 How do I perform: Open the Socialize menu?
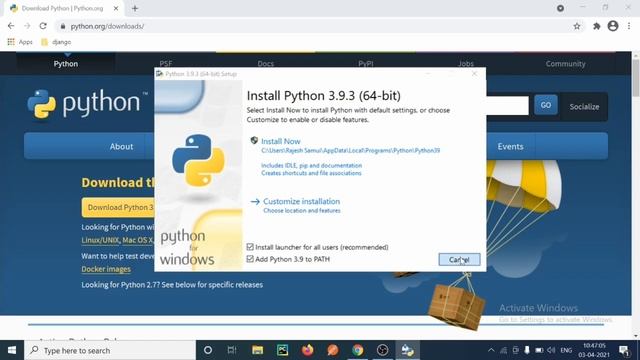[584, 107]
